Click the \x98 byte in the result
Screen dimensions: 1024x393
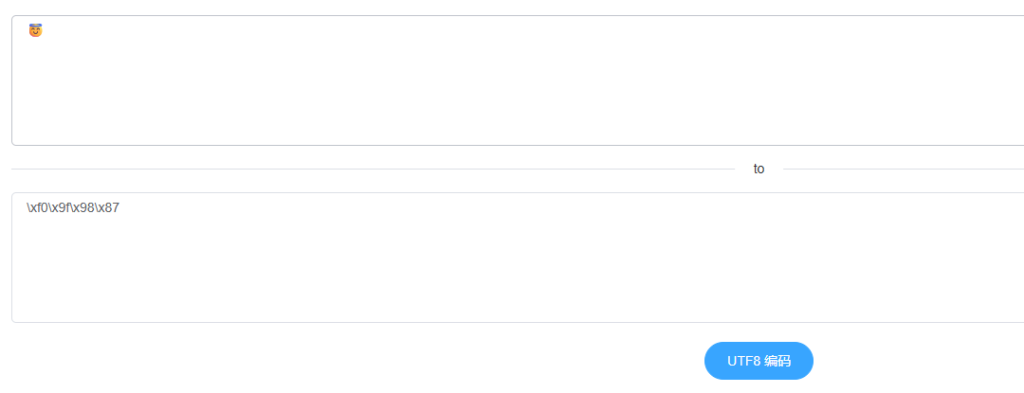click(x=84, y=208)
